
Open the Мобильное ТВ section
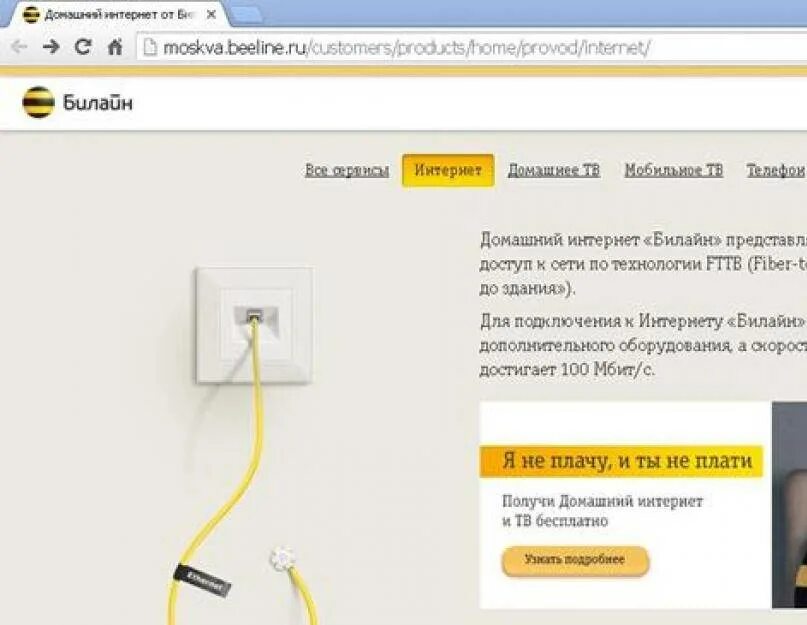(674, 170)
